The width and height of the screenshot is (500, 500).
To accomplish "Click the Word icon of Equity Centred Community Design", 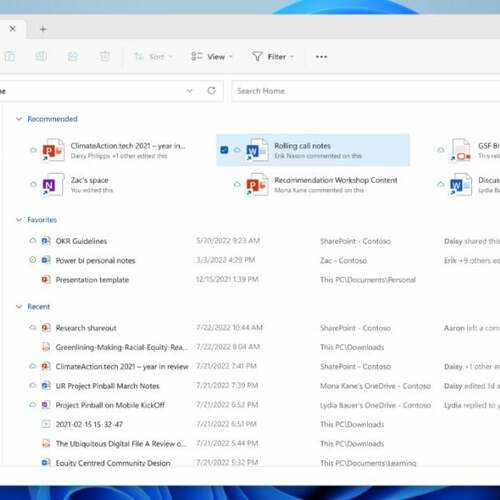I will 46,462.
